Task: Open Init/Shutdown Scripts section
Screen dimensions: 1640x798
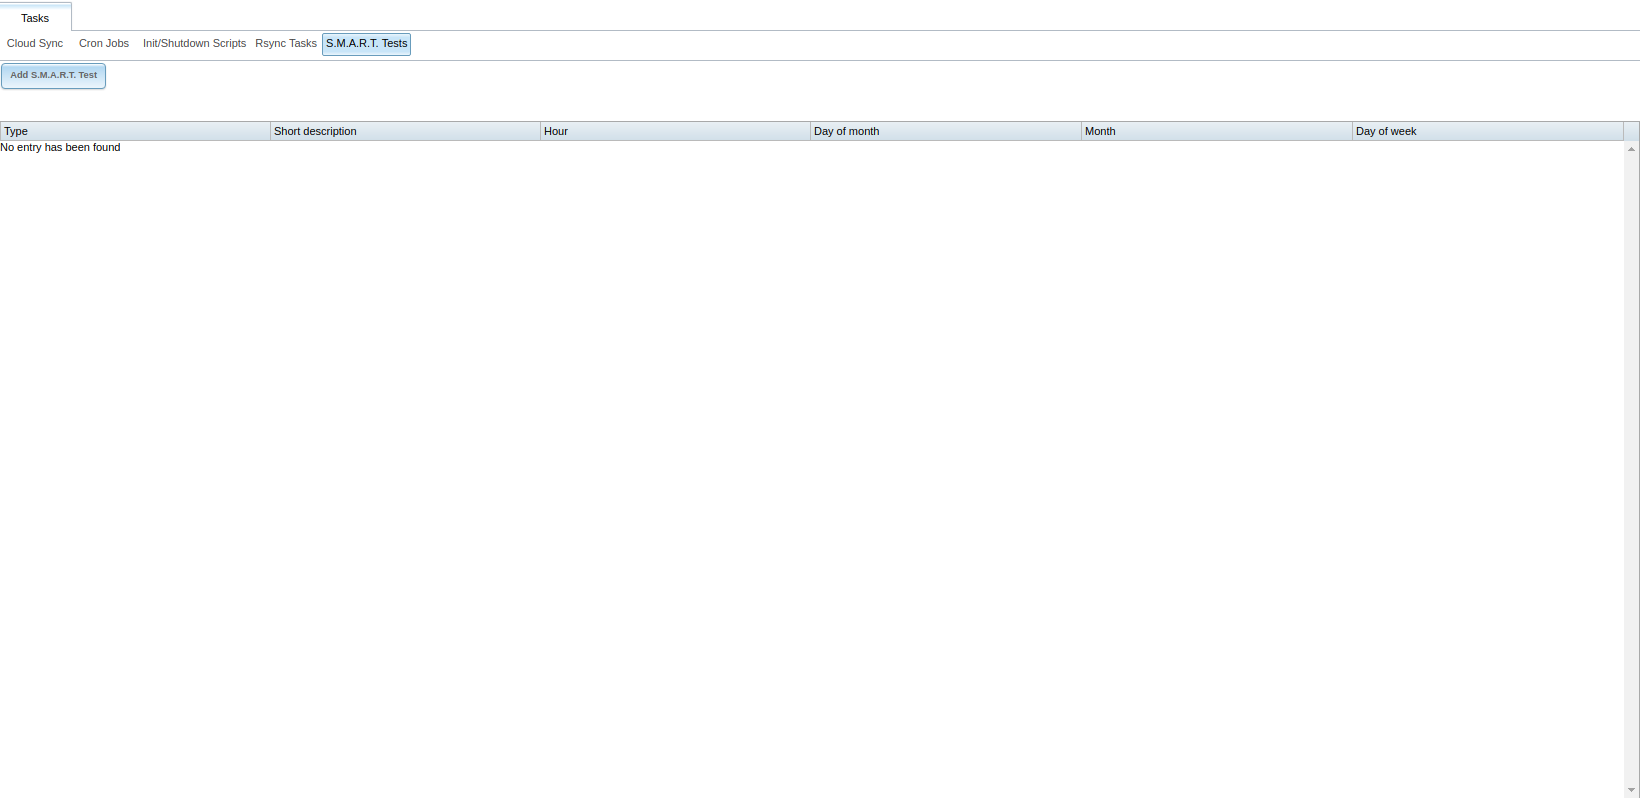Action: point(194,44)
